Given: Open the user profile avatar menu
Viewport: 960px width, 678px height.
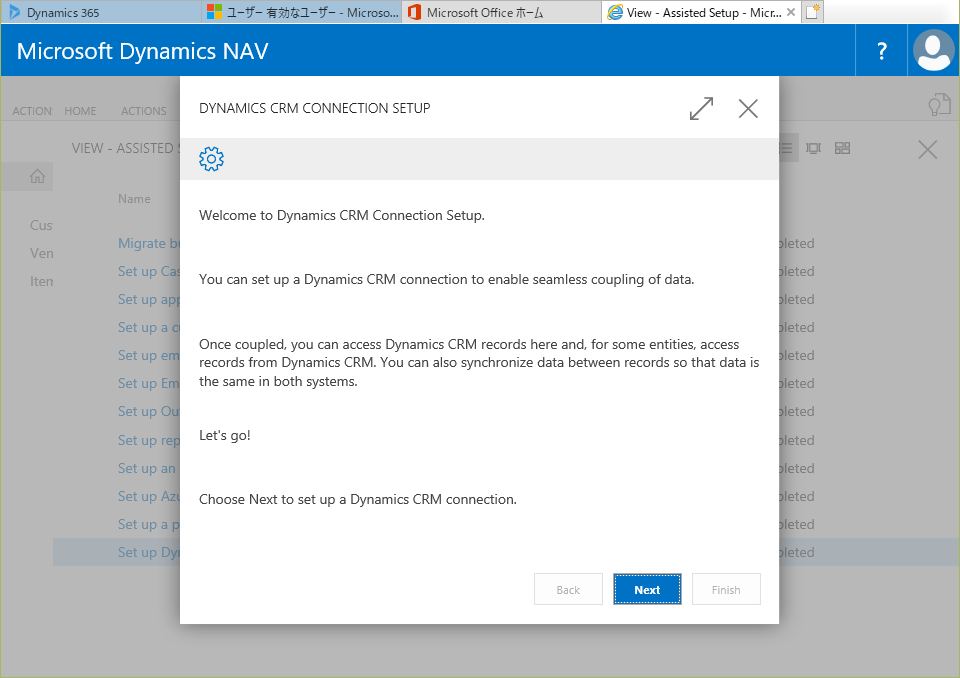Looking at the screenshot, I should pyautogui.click(x=934, y=51).
